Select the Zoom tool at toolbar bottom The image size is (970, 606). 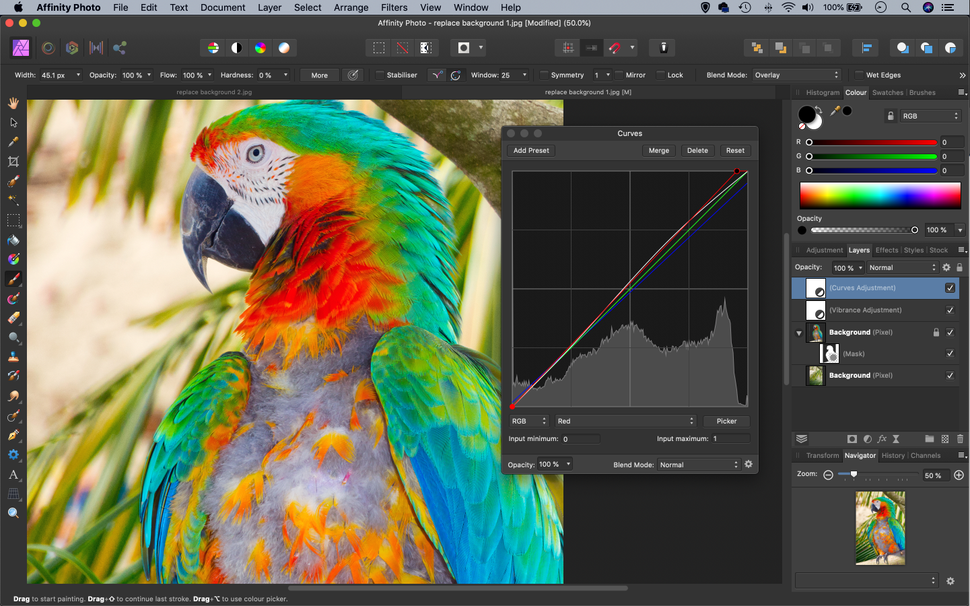(x=13, y=512)
